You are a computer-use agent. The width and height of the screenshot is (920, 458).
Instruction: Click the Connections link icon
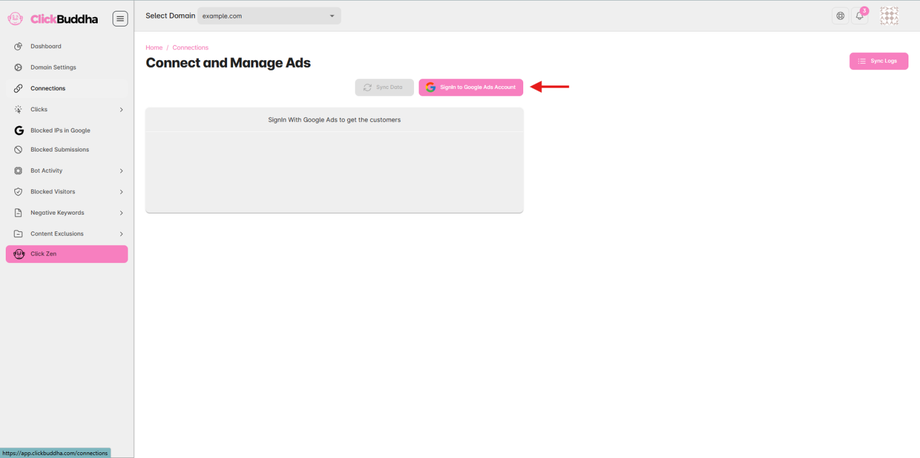click(18, 89)
